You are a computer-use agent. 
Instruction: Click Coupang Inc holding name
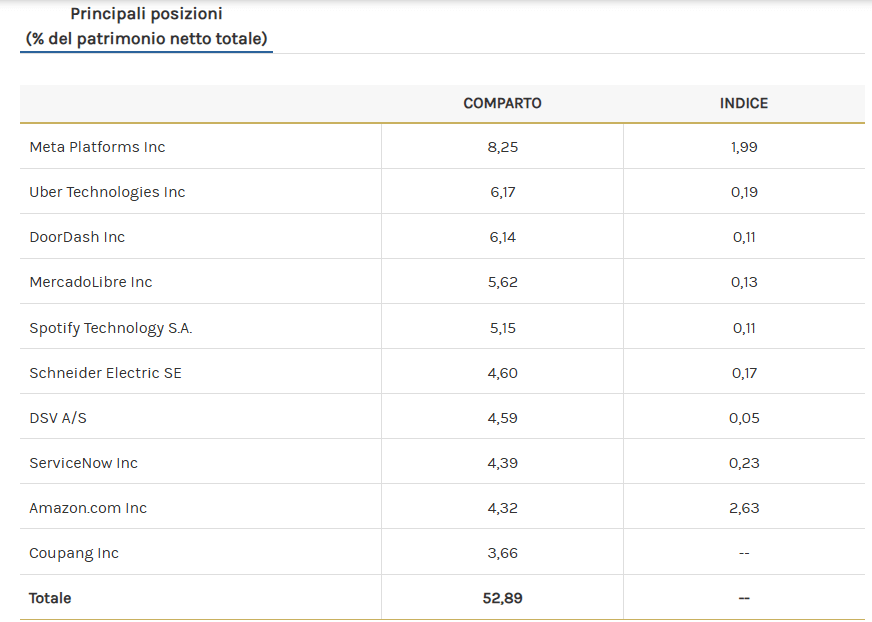point(74,553)
